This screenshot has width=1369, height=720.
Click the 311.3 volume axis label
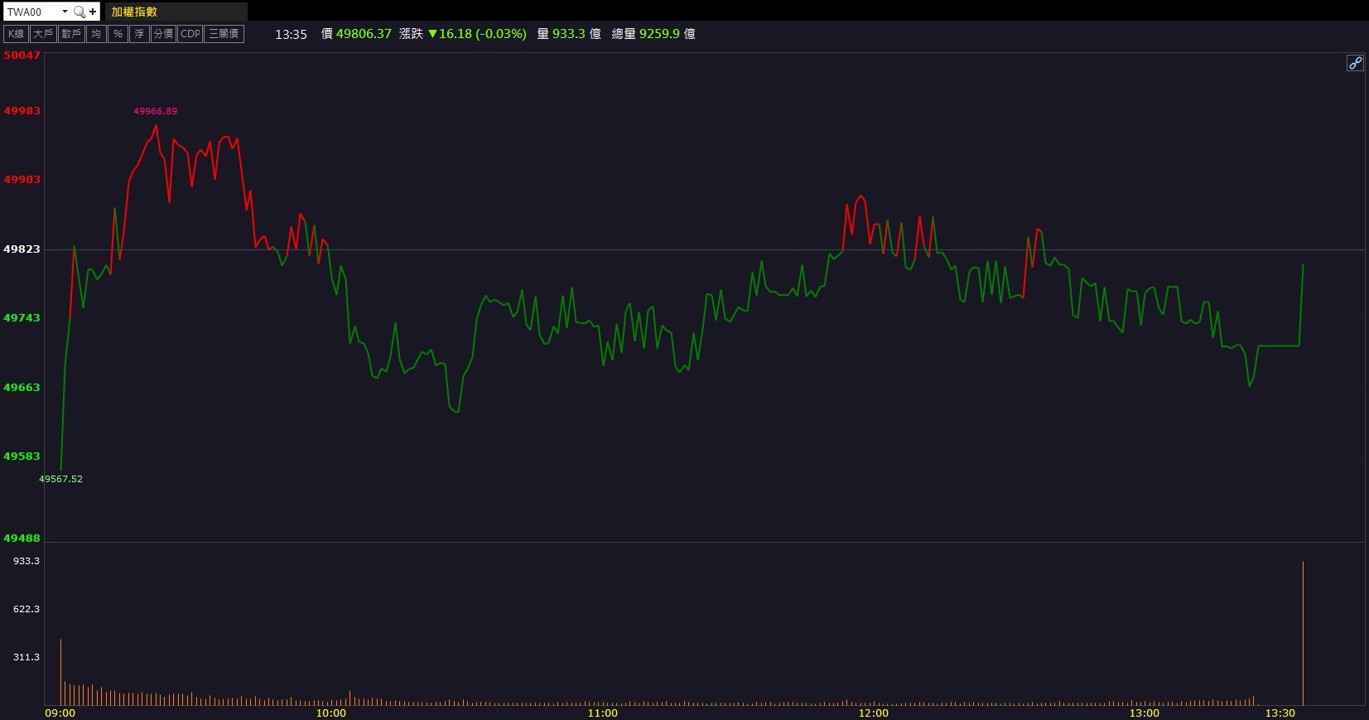click(26, 657)
